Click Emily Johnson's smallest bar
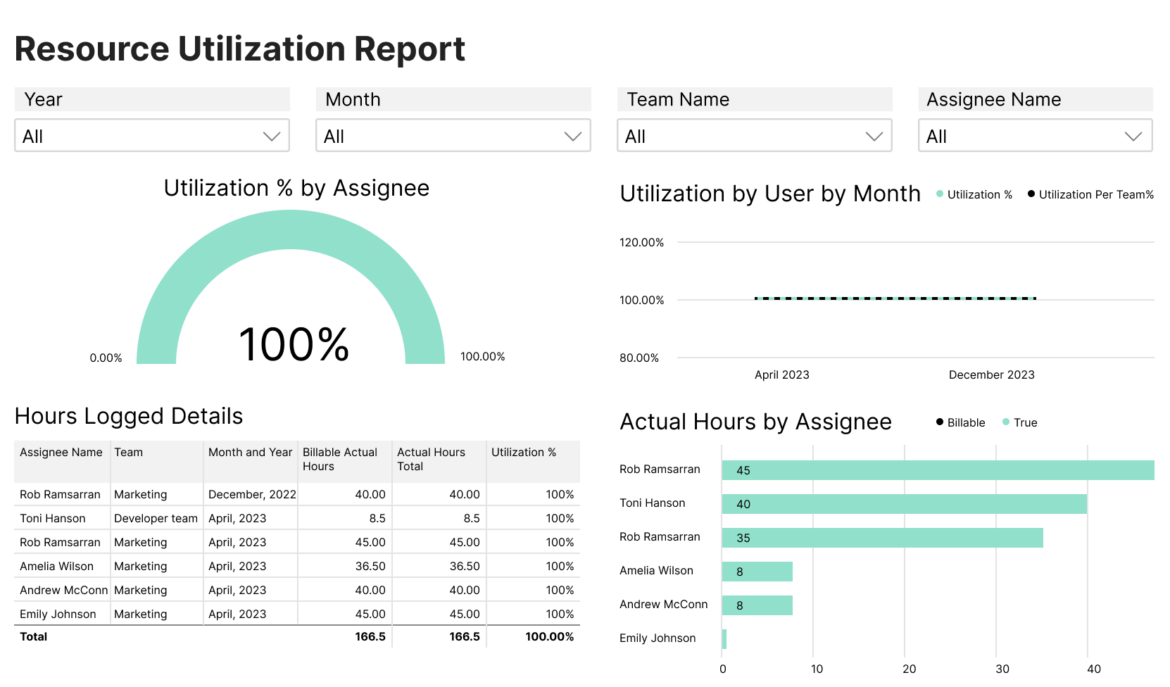The width and height of the screenshot is (1170, 687). (724, 637)
